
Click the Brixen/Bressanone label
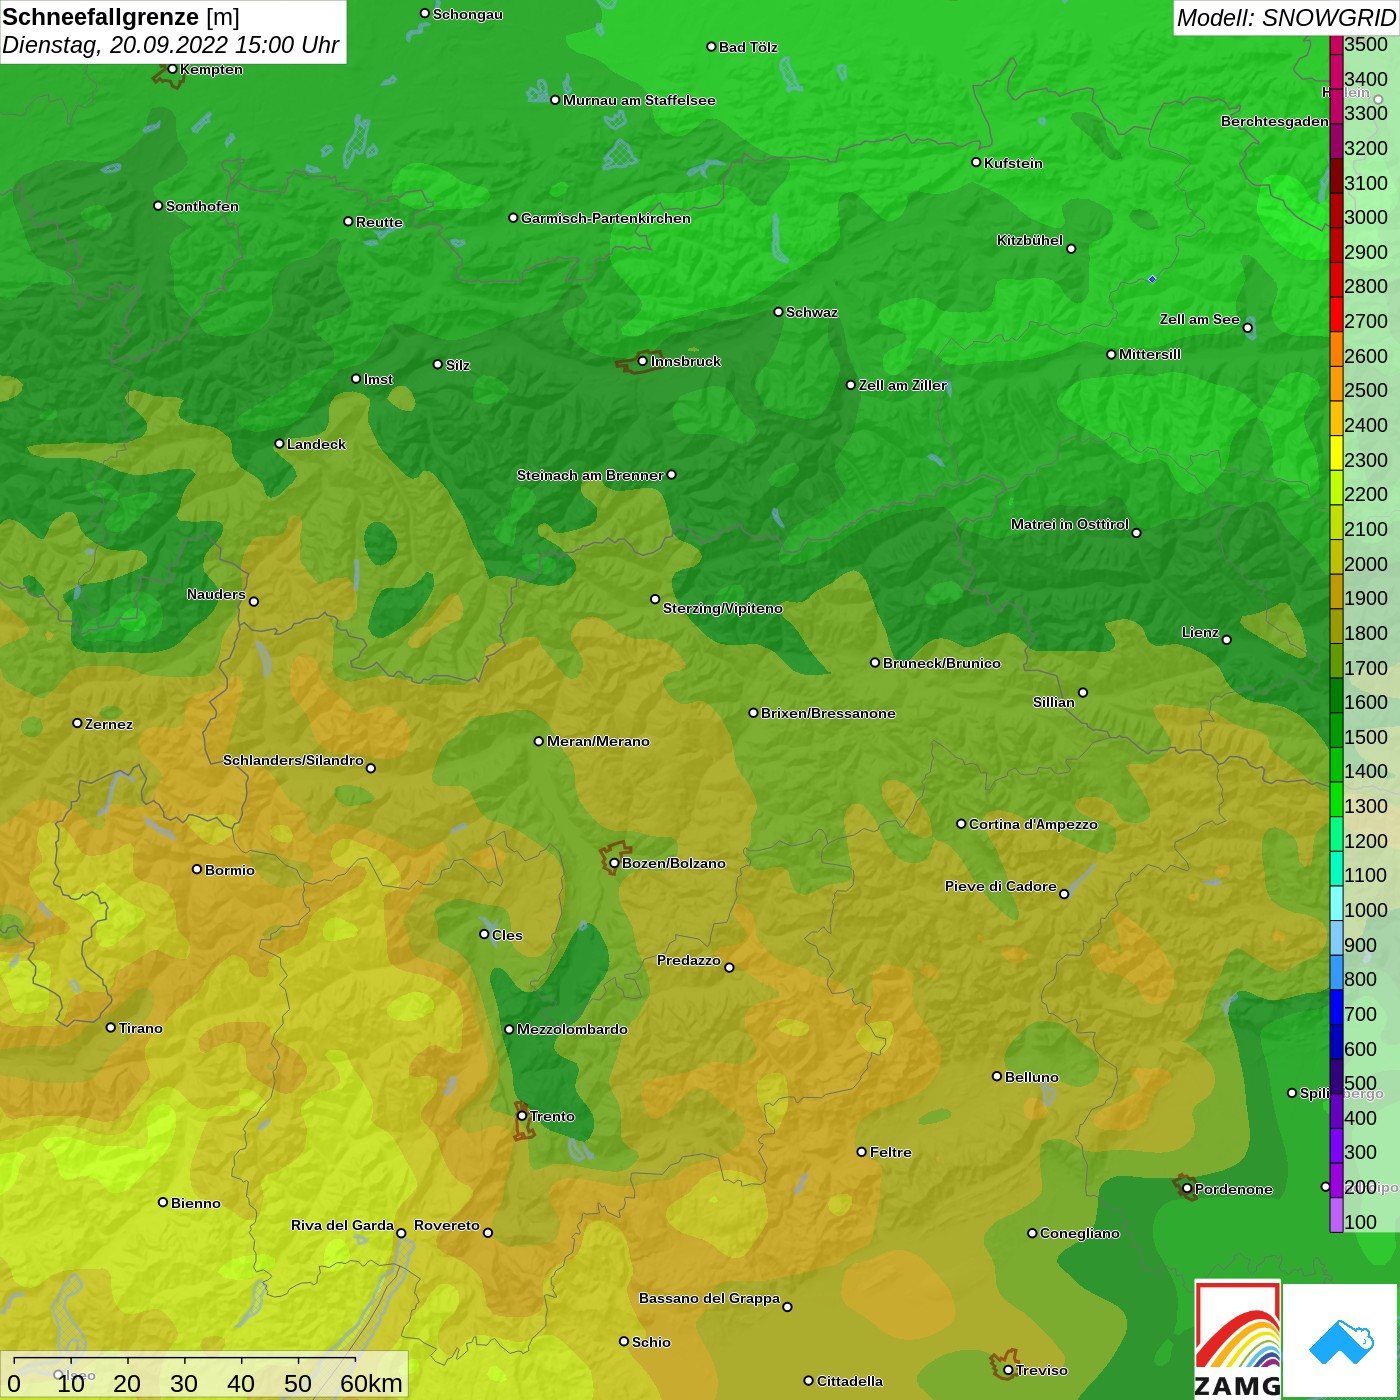(x=828, y=713)
